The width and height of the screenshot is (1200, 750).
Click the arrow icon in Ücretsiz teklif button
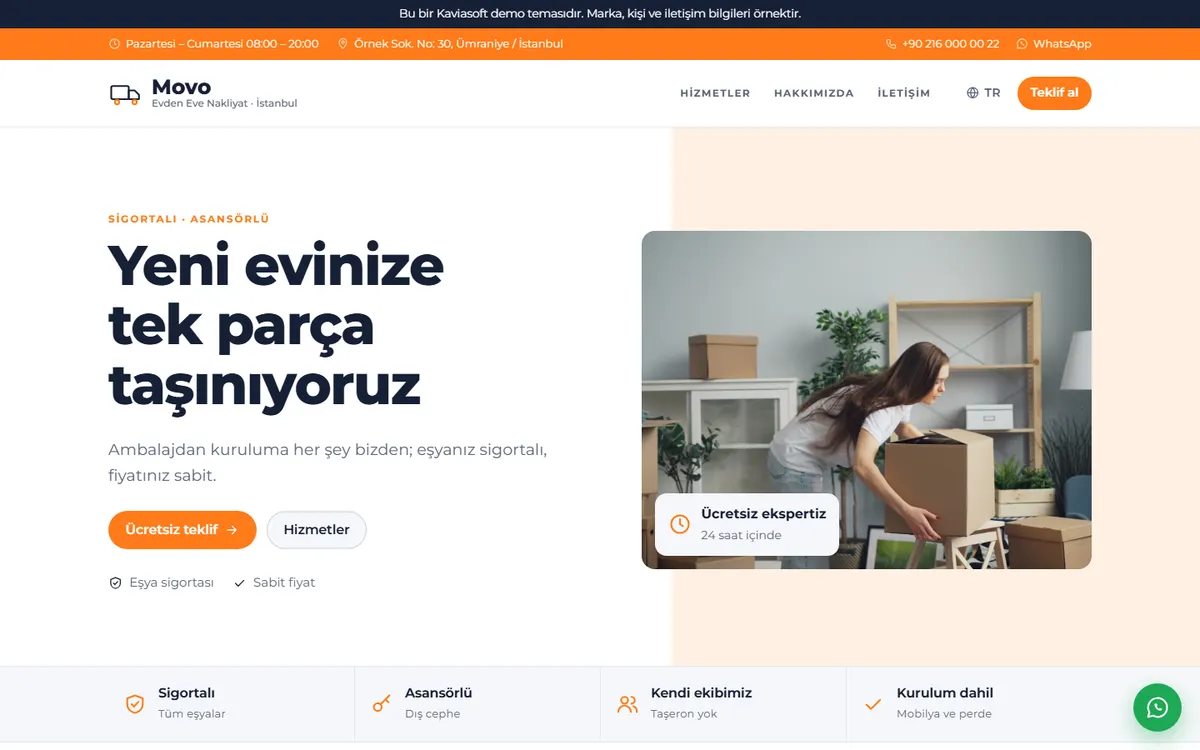pos(232,530)
